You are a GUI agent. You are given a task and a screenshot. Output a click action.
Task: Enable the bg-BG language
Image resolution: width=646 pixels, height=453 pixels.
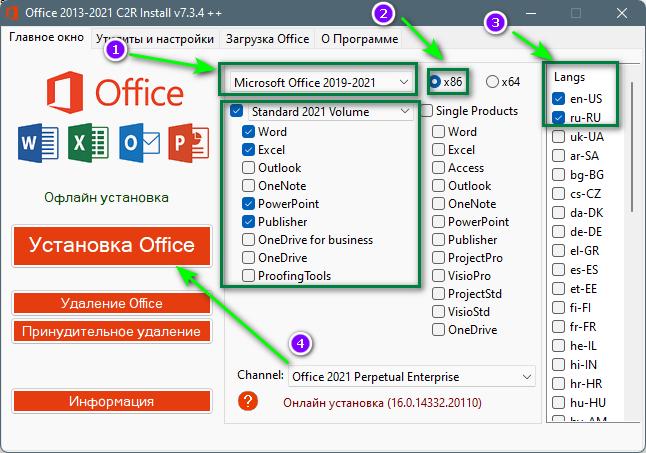coord(558,175)
